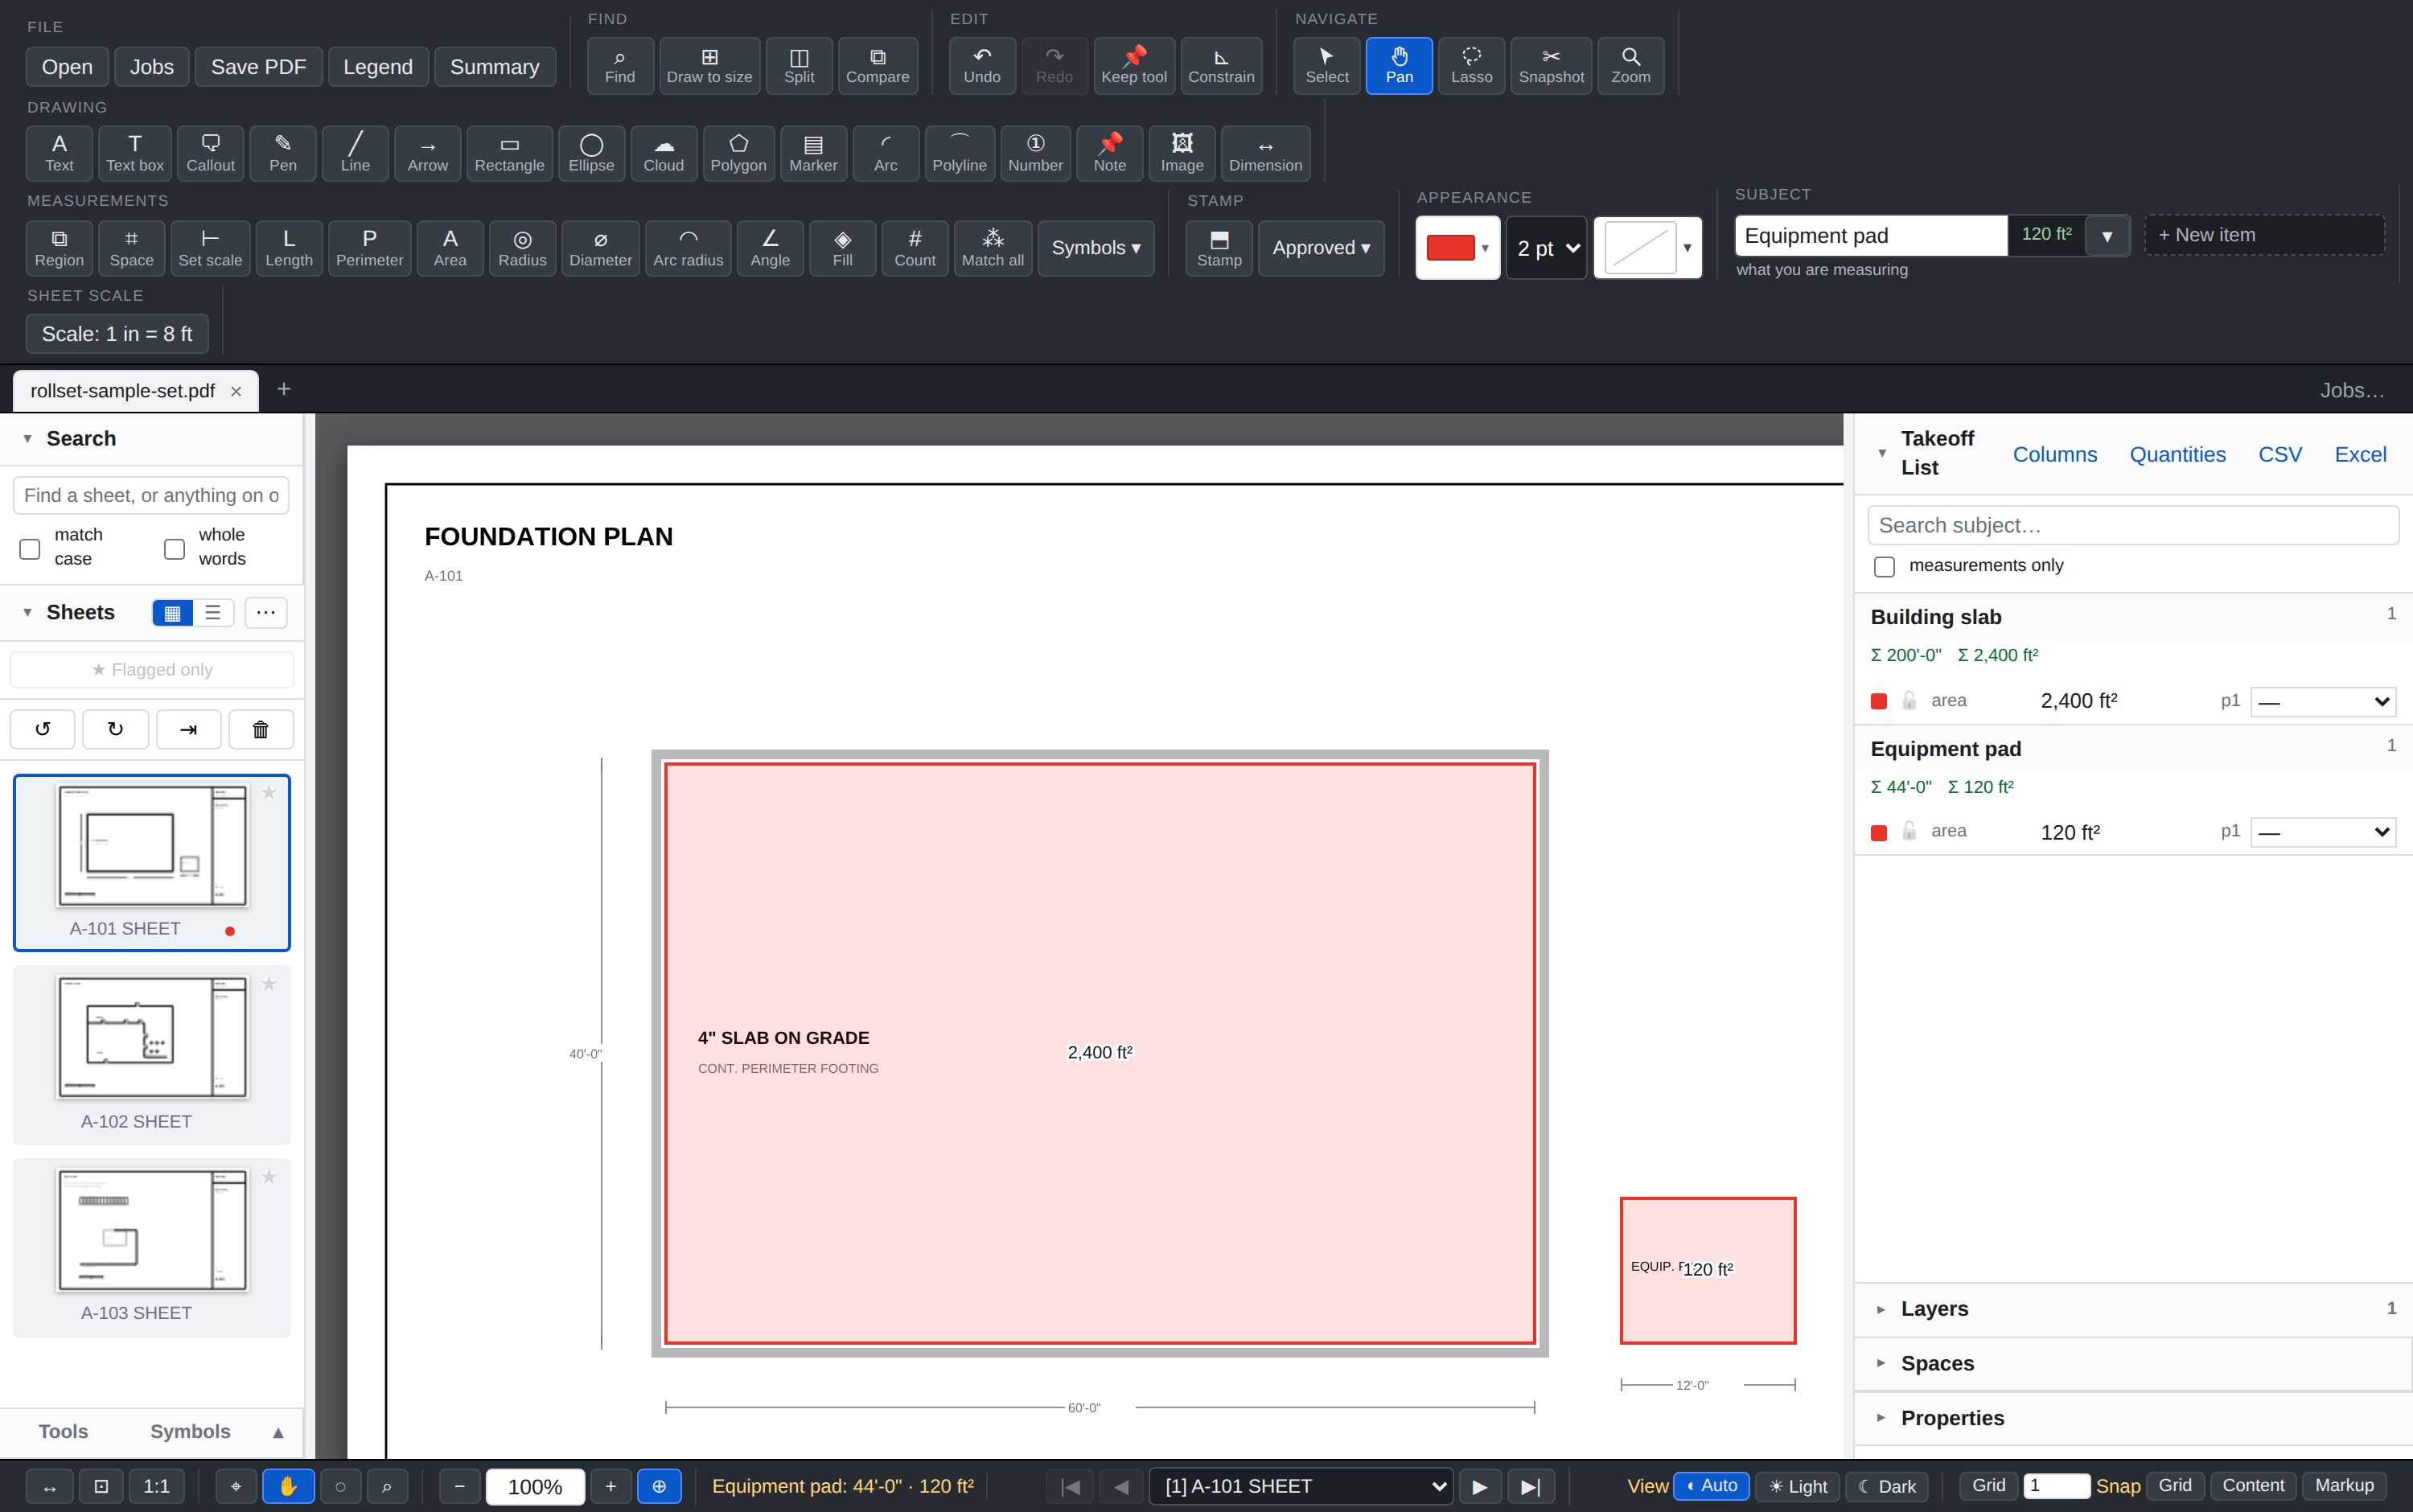Export takeoff list via CSV link
The image size is (2413, 1512).
click(x=2279, y=454)
